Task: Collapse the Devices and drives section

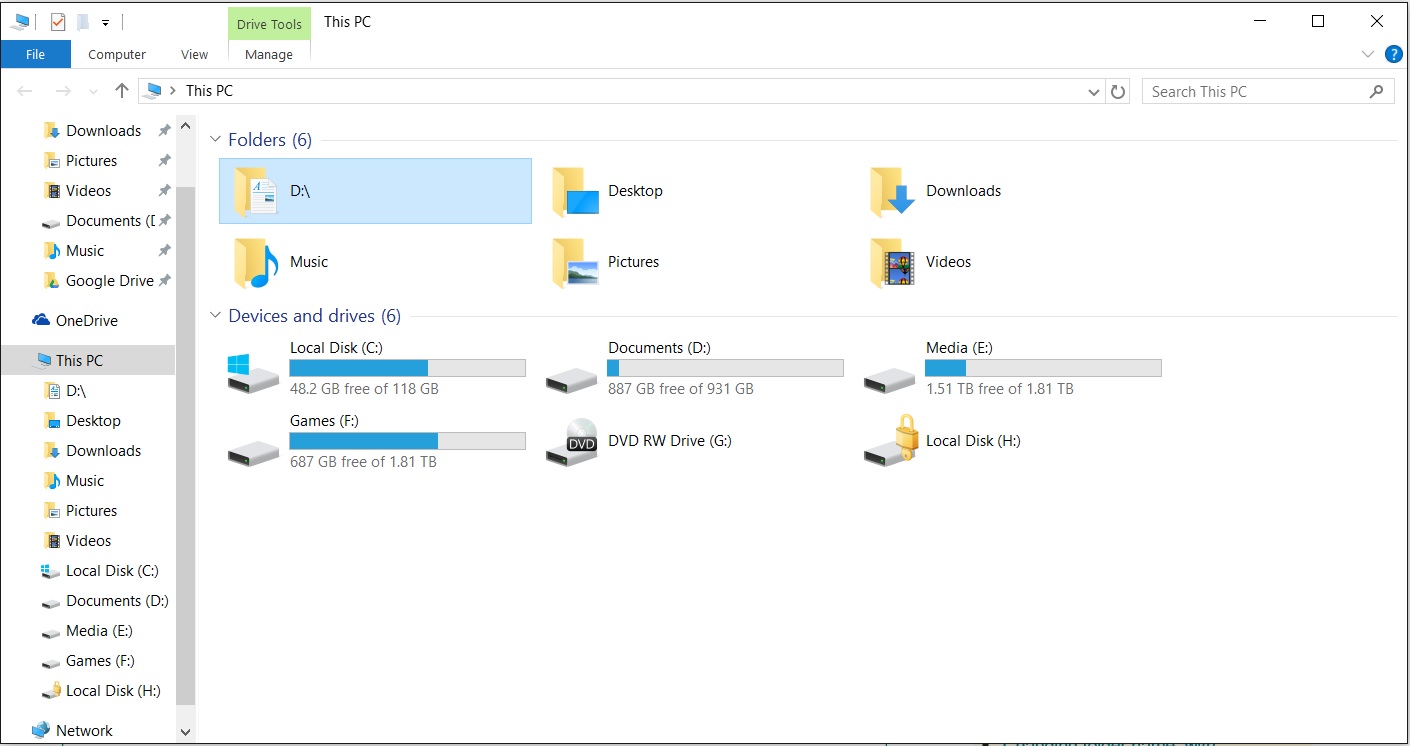Action: [x=215, y=315]
